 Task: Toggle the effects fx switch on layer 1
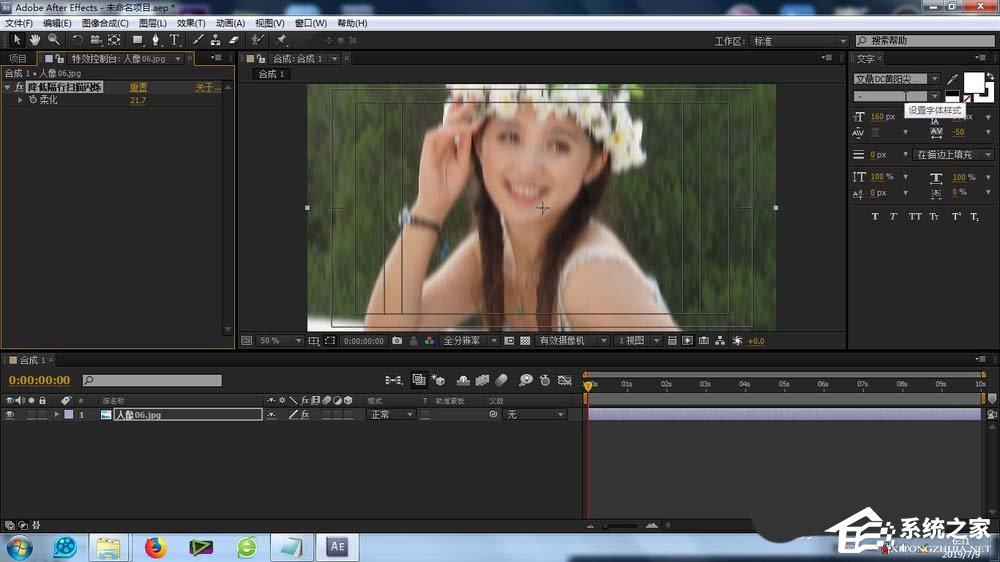click(305, 415)
